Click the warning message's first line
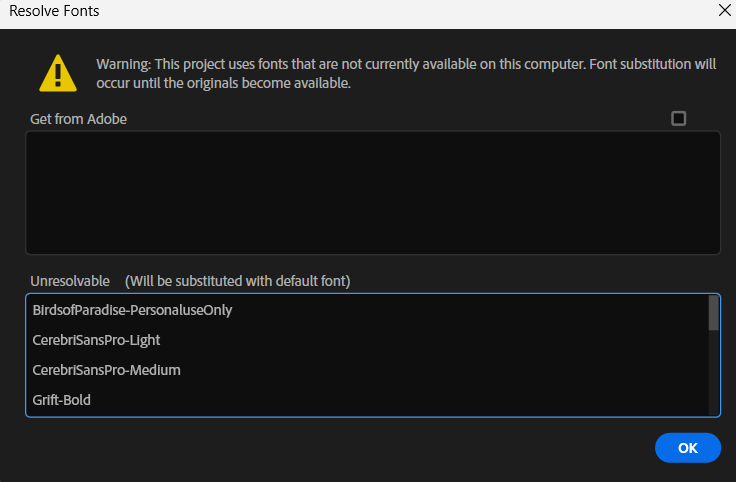The height and width of the screenshot is (482, 736). (x=405, y=64)
